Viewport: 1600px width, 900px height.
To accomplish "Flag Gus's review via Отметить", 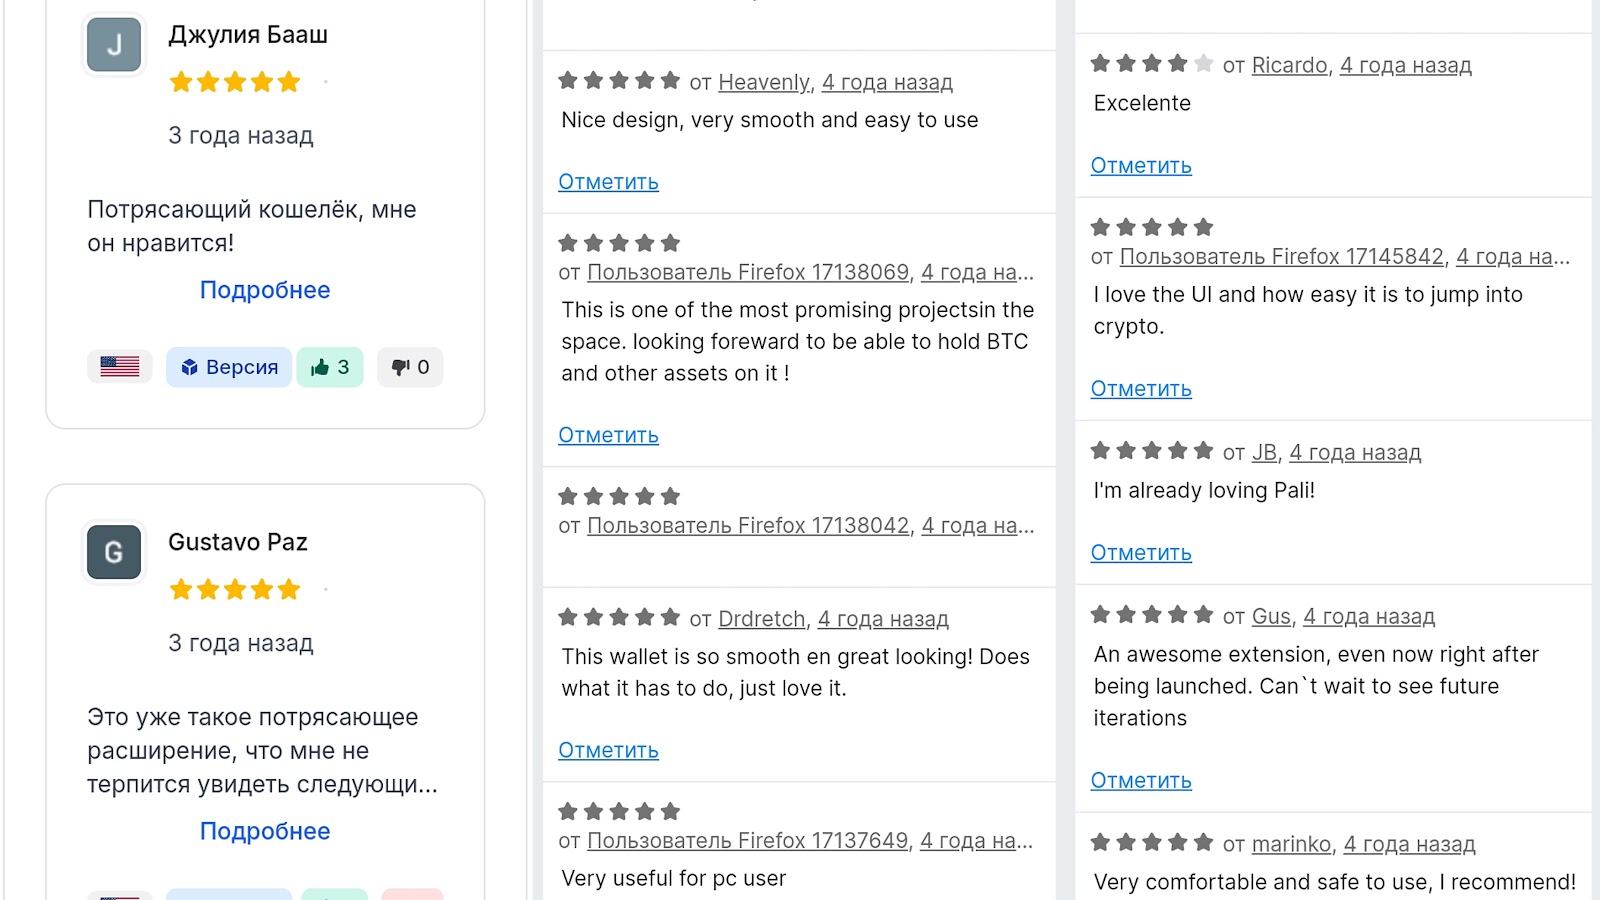I will click(1141, 781).
